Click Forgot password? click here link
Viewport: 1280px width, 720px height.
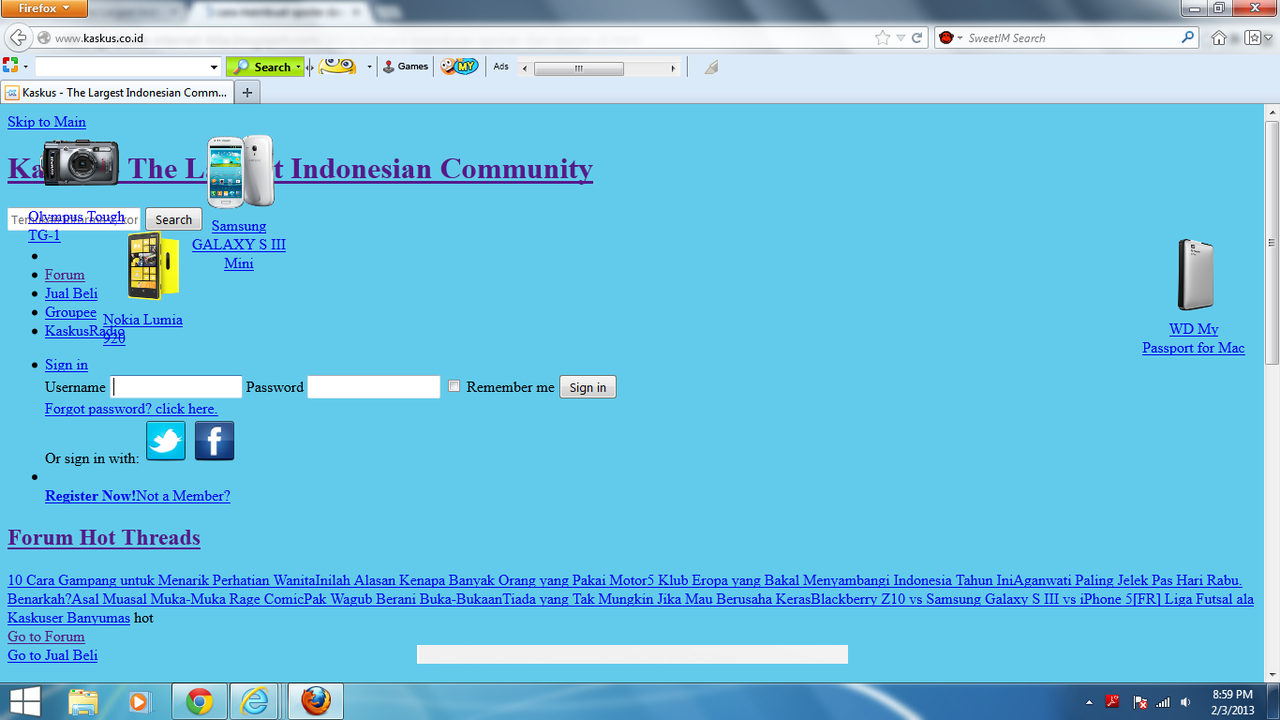tap(131, 409)
